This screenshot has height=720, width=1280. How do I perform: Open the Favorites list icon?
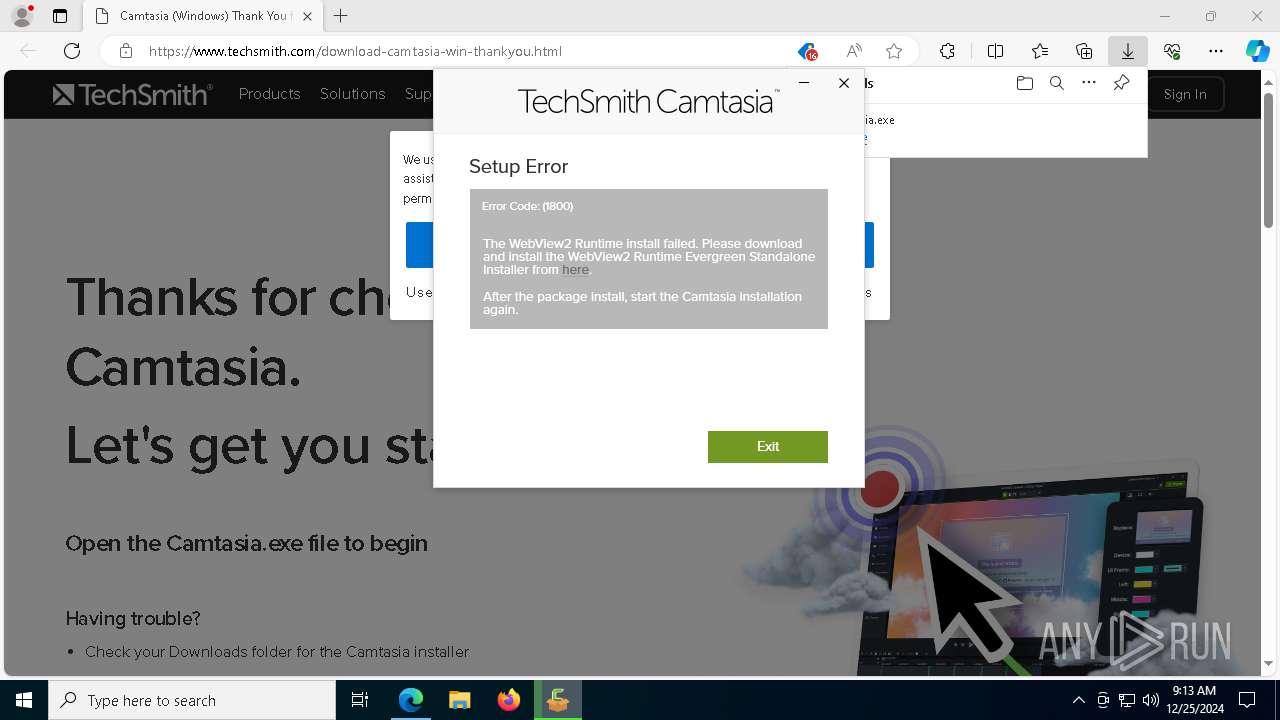[1040, 51]
